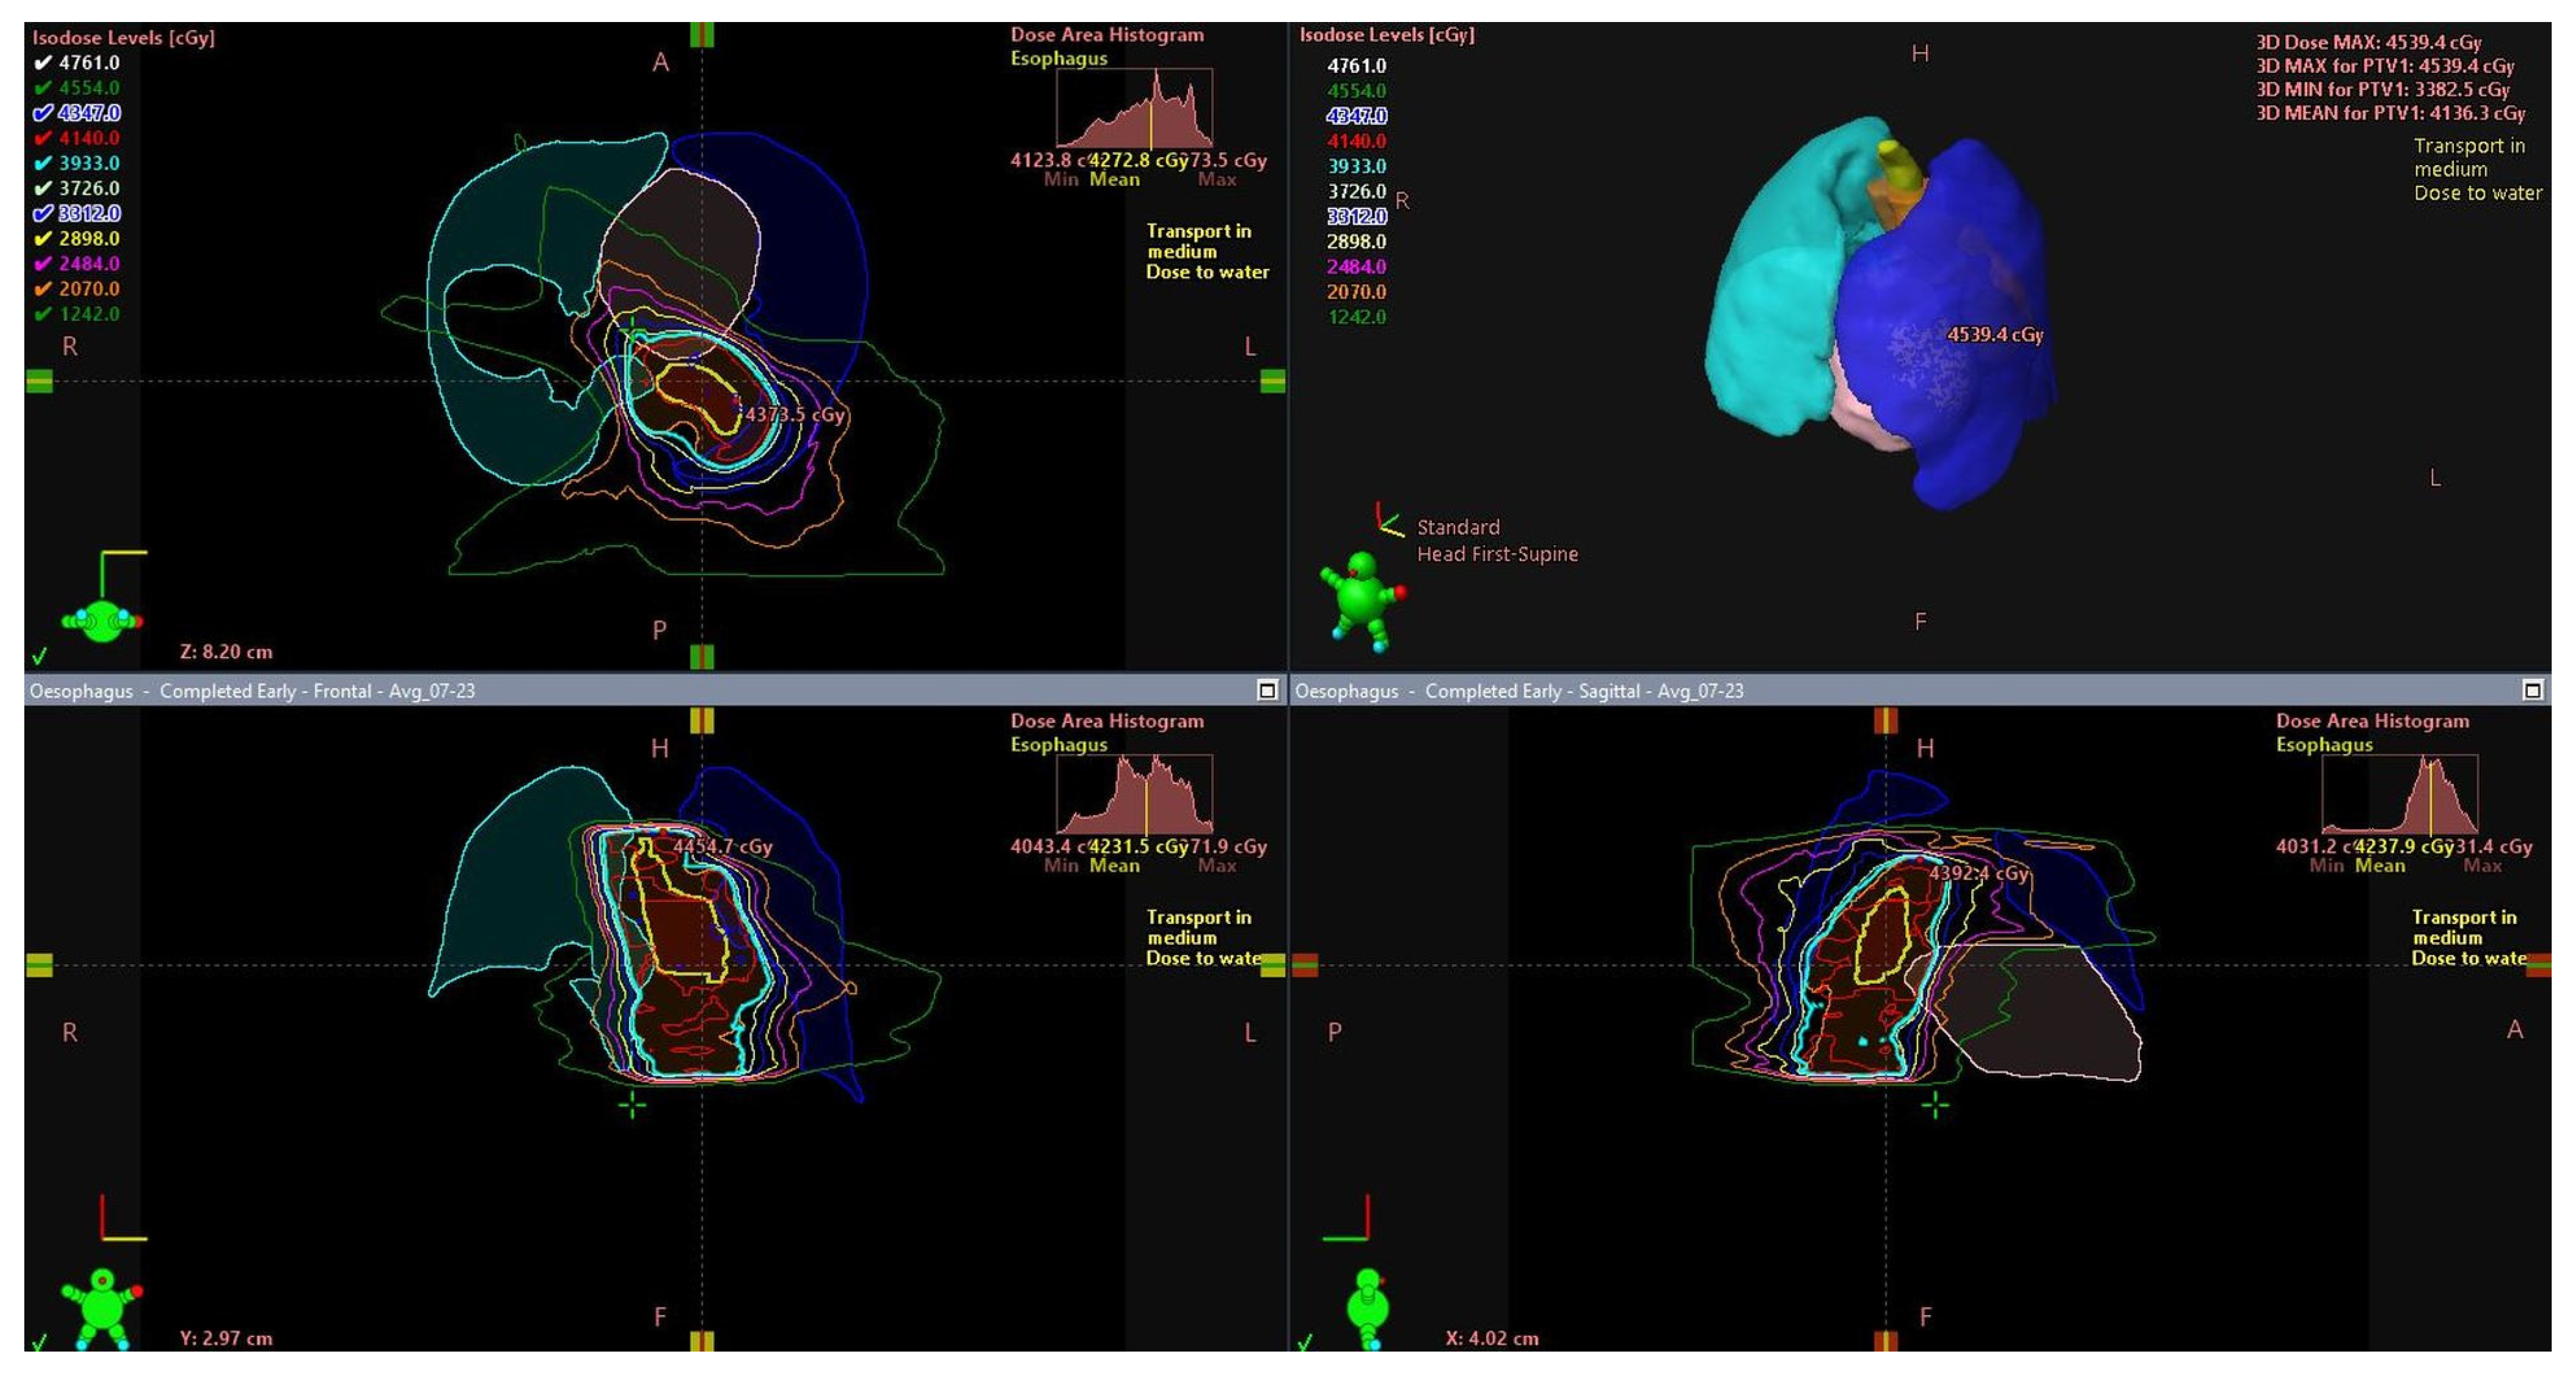Toggle the red 4140.0 isodose checkbox
Screen dimensions: 2576x1373
[x=43, y=138]
